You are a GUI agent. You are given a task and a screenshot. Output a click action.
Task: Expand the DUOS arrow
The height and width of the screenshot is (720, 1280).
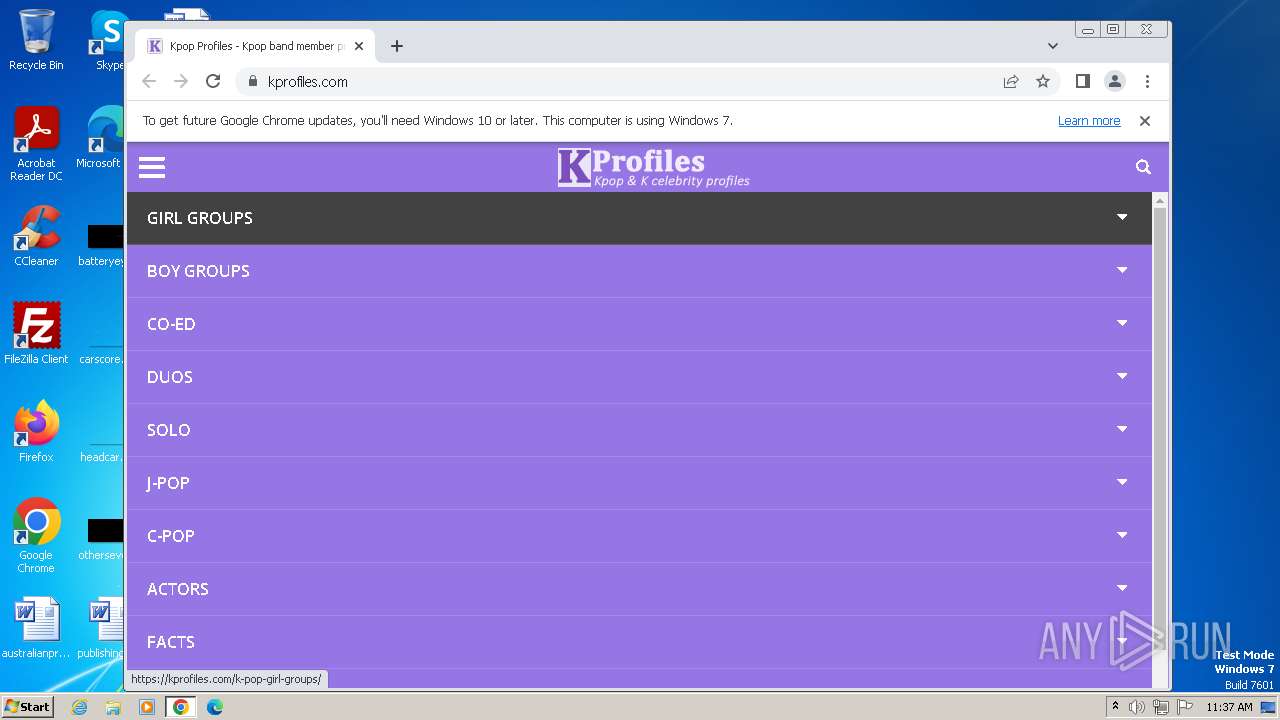1122,376
